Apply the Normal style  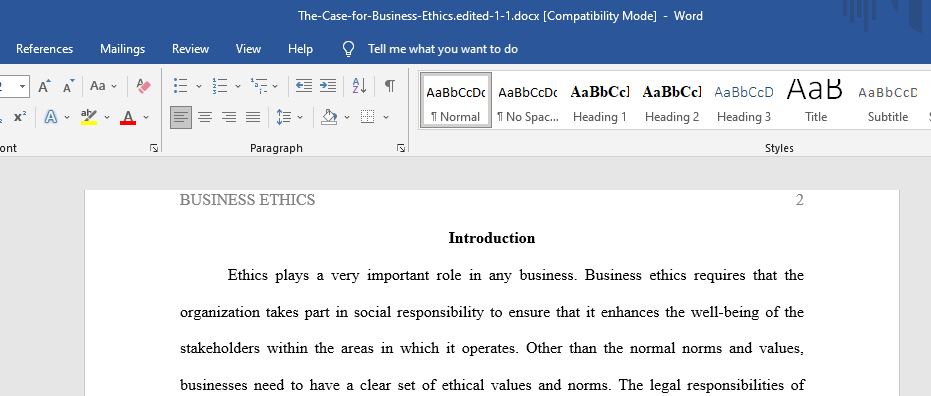point(456,100)
